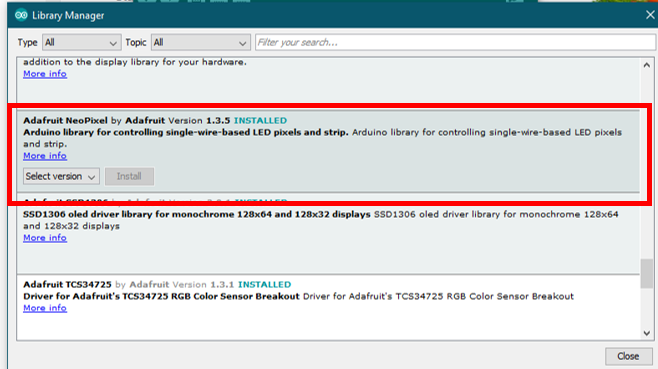Open More info link for SSD1306 library
Viewport: 658px width, 369px height.
click(x=45, y=238)
